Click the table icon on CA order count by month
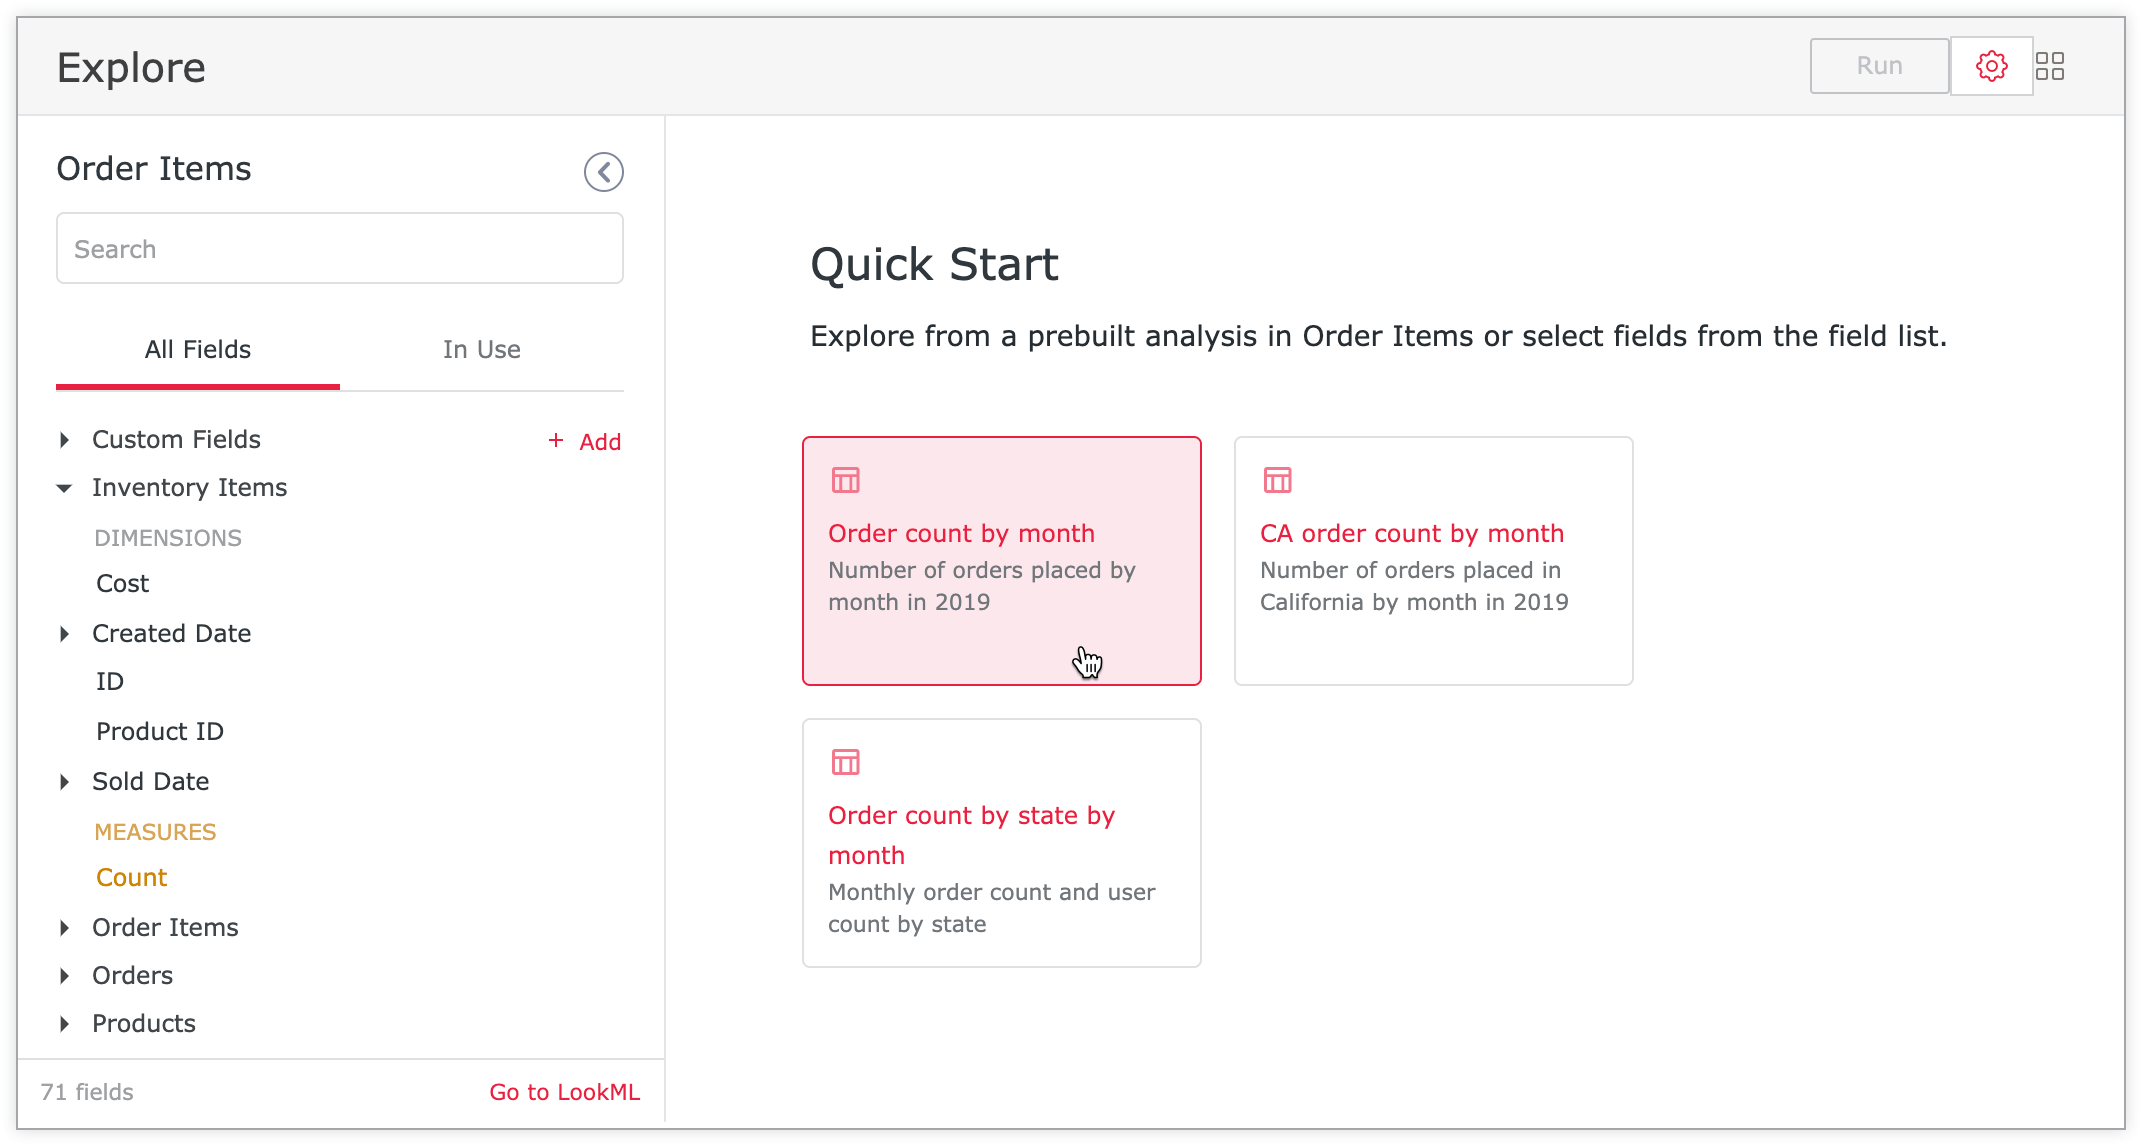Image resolution: width=2142 pixels, height=1146 pixels. pyautogui.click(x=1276, y=480)
